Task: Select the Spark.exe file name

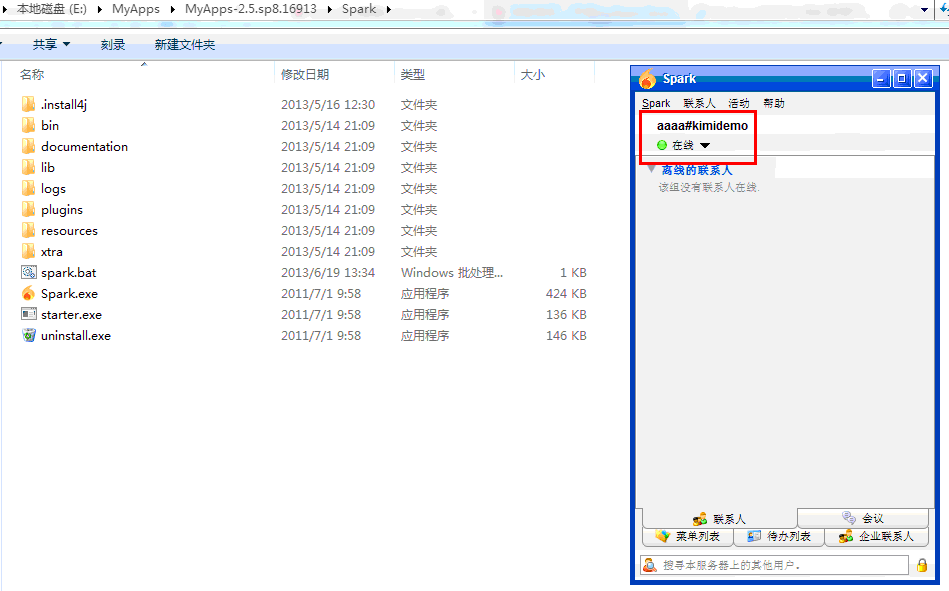Action: tap(70, 294)
